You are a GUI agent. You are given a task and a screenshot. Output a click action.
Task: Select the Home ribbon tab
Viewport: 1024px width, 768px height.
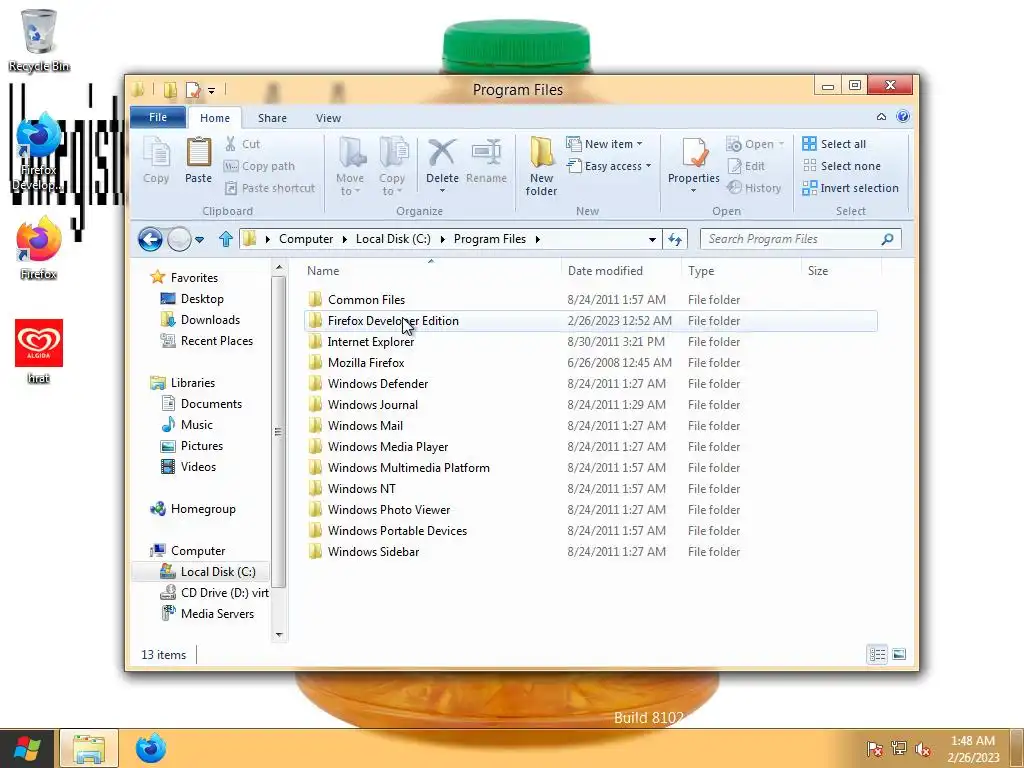(215, 118)
